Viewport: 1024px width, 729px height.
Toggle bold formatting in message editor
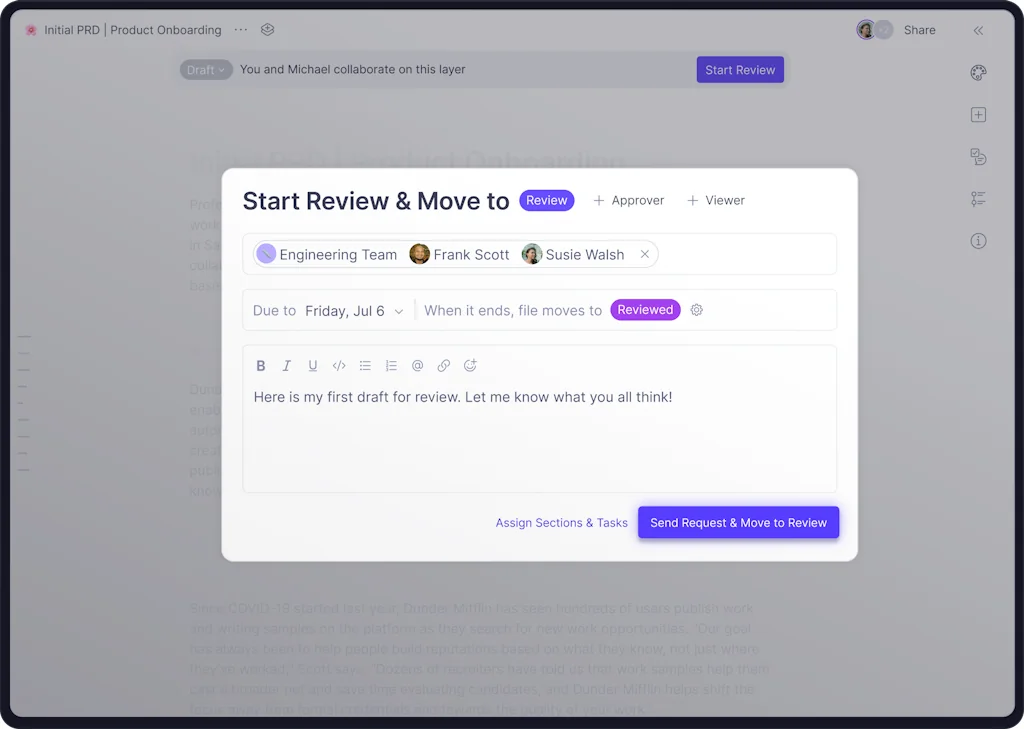[x=261, y=366]
